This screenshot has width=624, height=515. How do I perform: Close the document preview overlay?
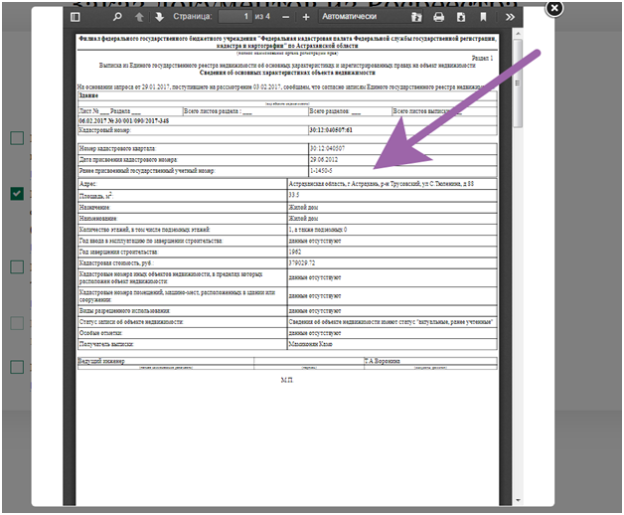[554, 9]
